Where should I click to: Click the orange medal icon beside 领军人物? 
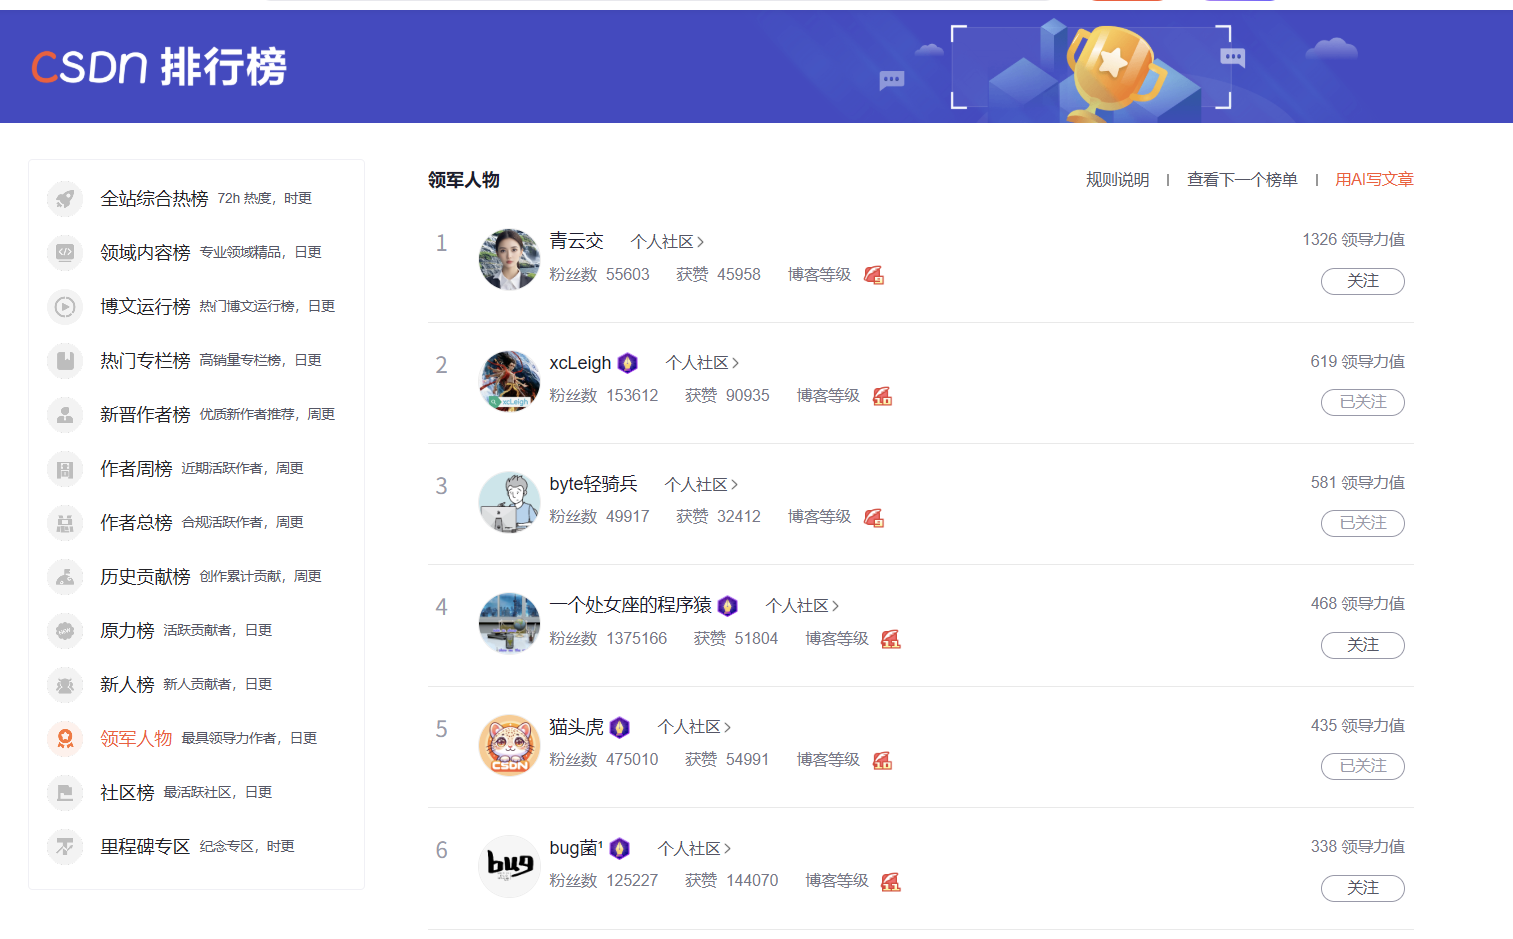[x=65, y=738]
